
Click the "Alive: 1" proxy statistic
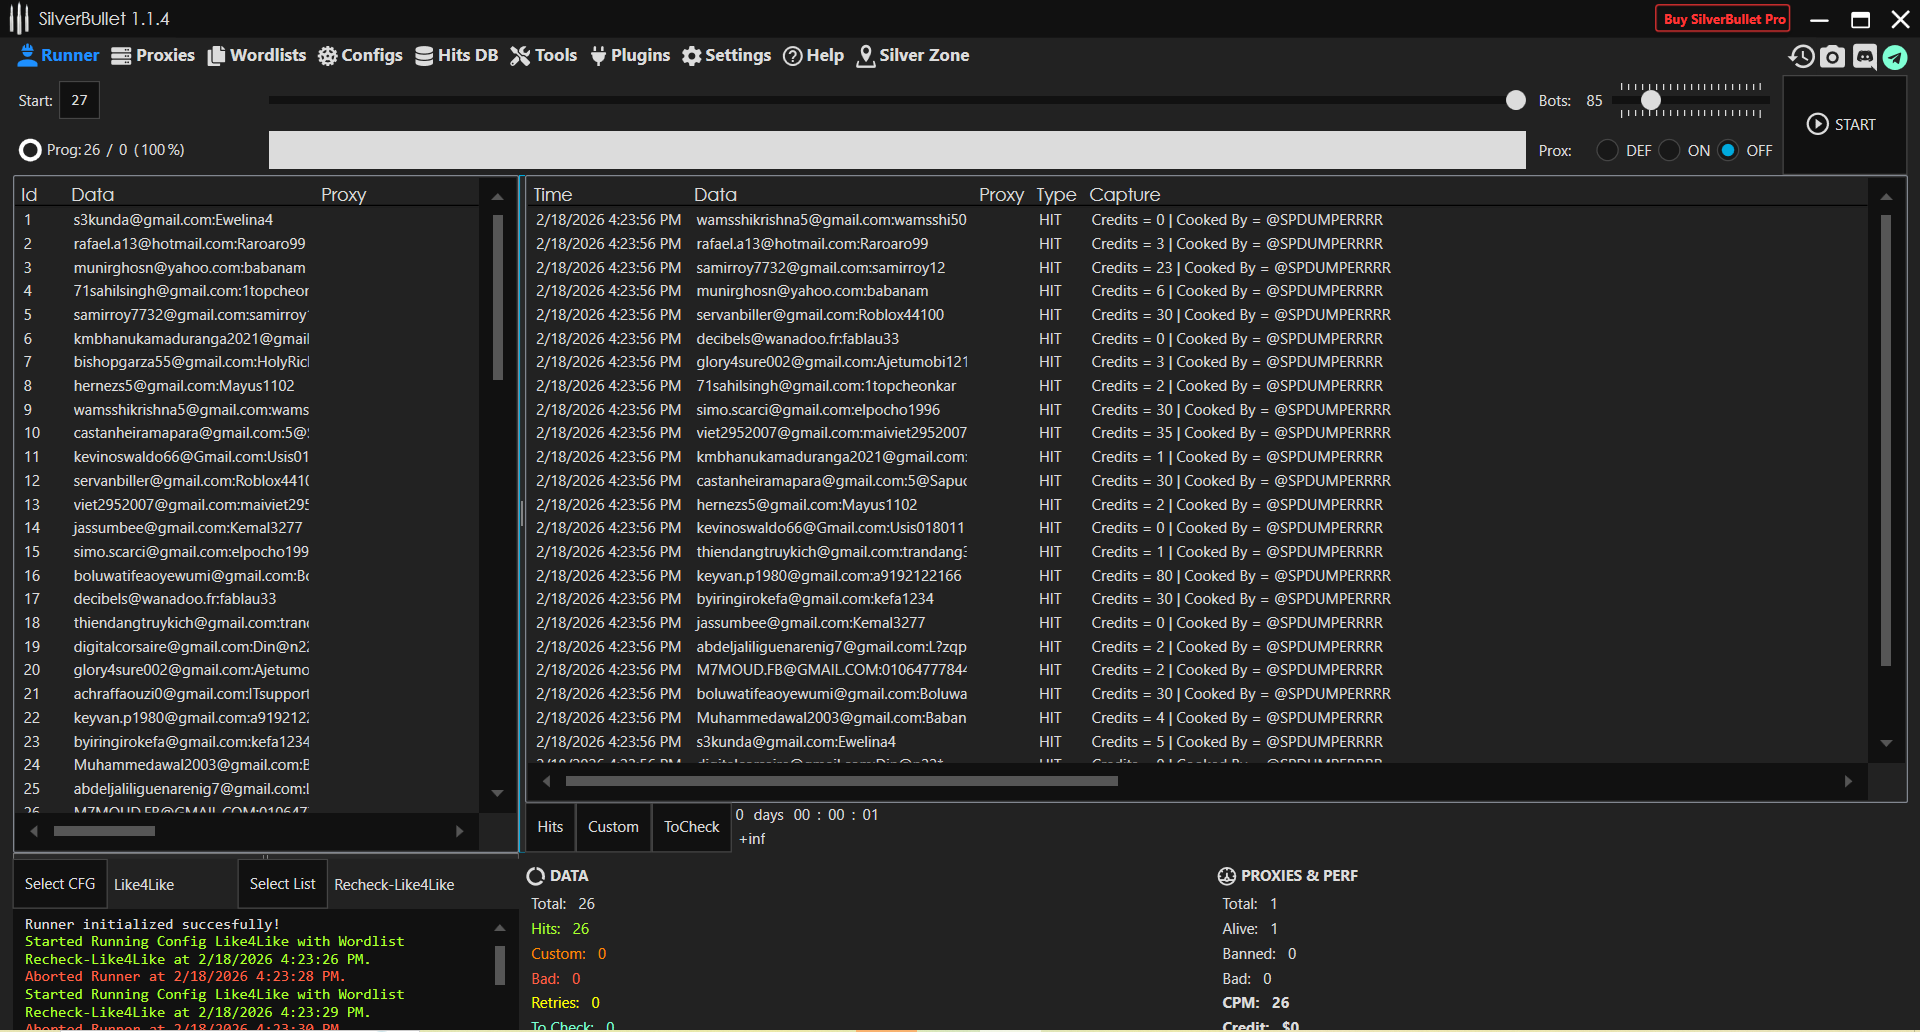coord(1250,929)
